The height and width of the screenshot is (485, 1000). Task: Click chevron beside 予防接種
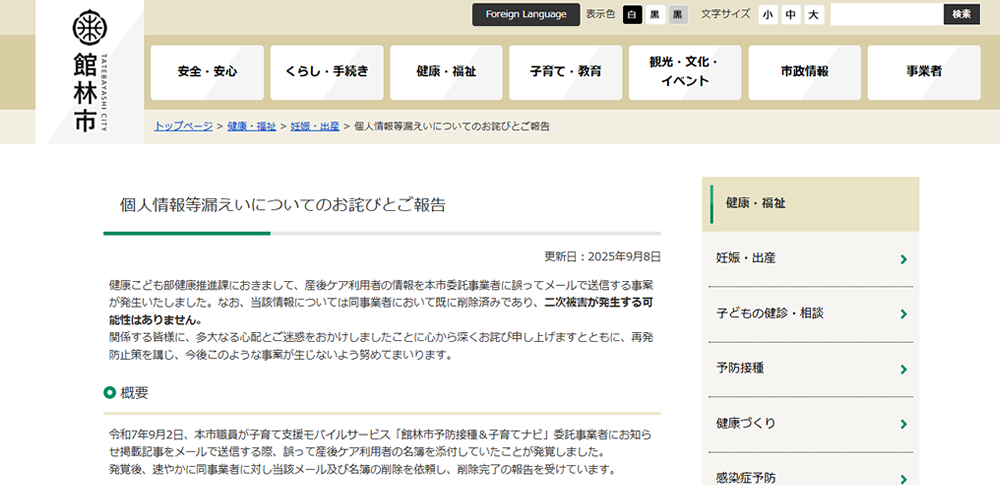pos(903,369)
